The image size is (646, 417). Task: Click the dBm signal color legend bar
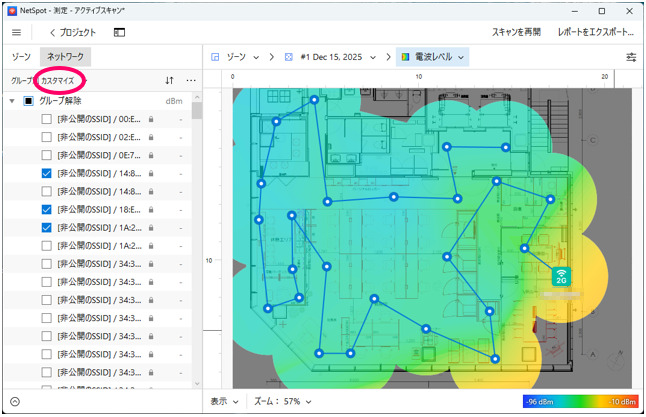point(578,401)
